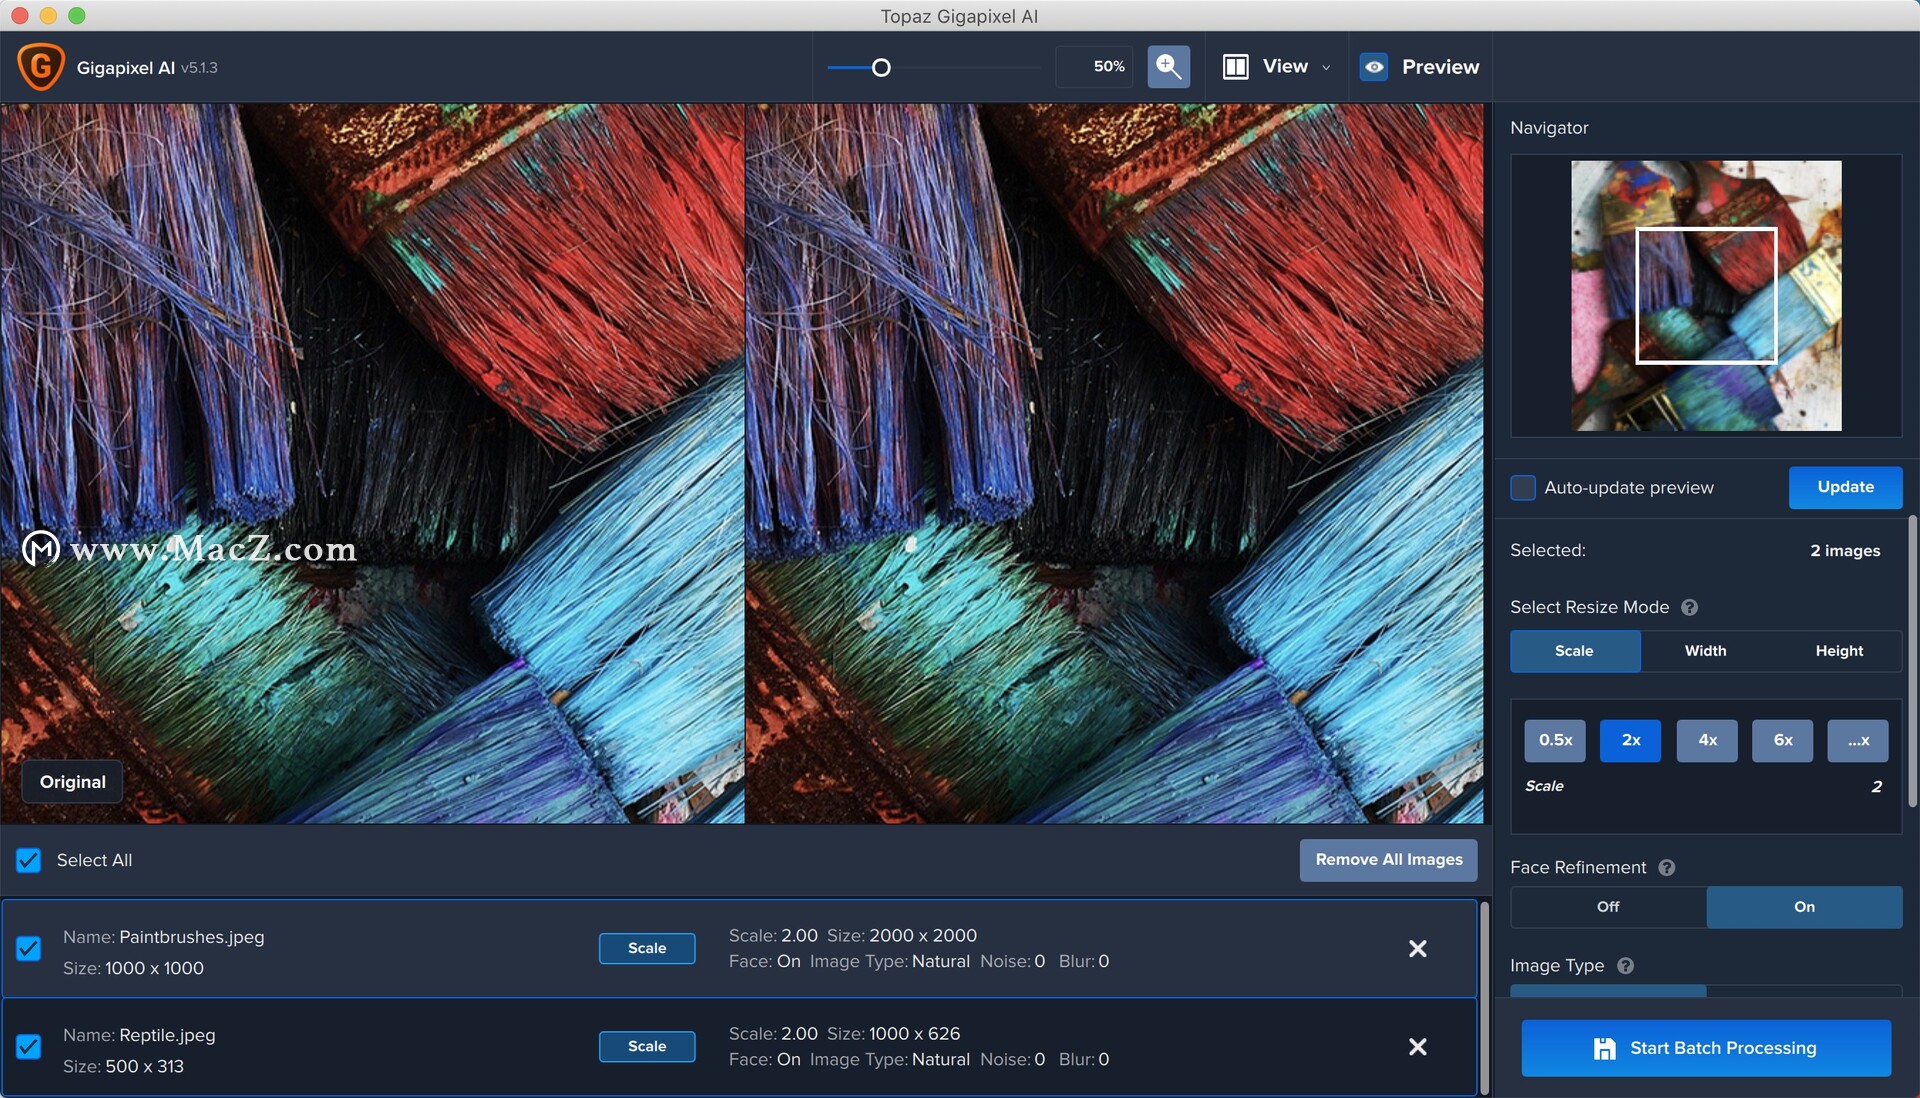The image size is (1920, 1098).
Task: Expand the View dropdown chevron
Action: pyautogui.click(x=1326, y=68)
